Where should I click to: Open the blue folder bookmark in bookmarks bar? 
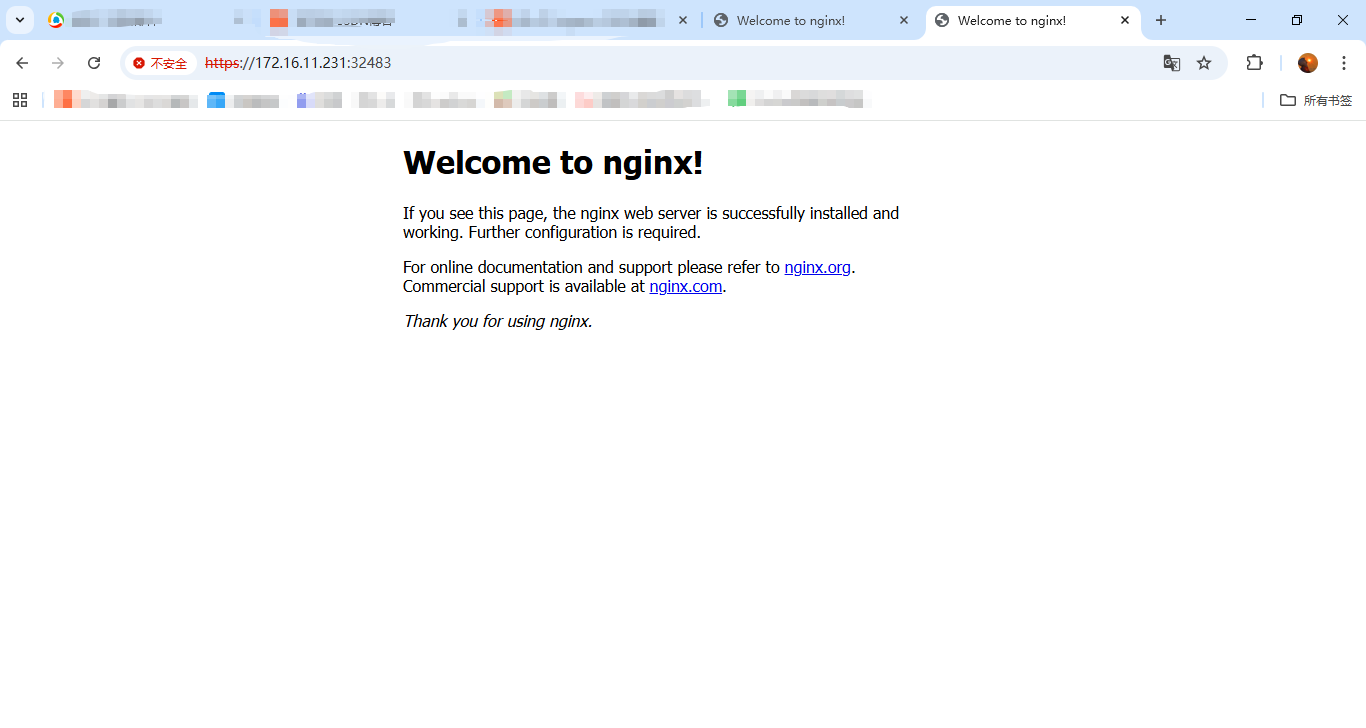[243, 100]
